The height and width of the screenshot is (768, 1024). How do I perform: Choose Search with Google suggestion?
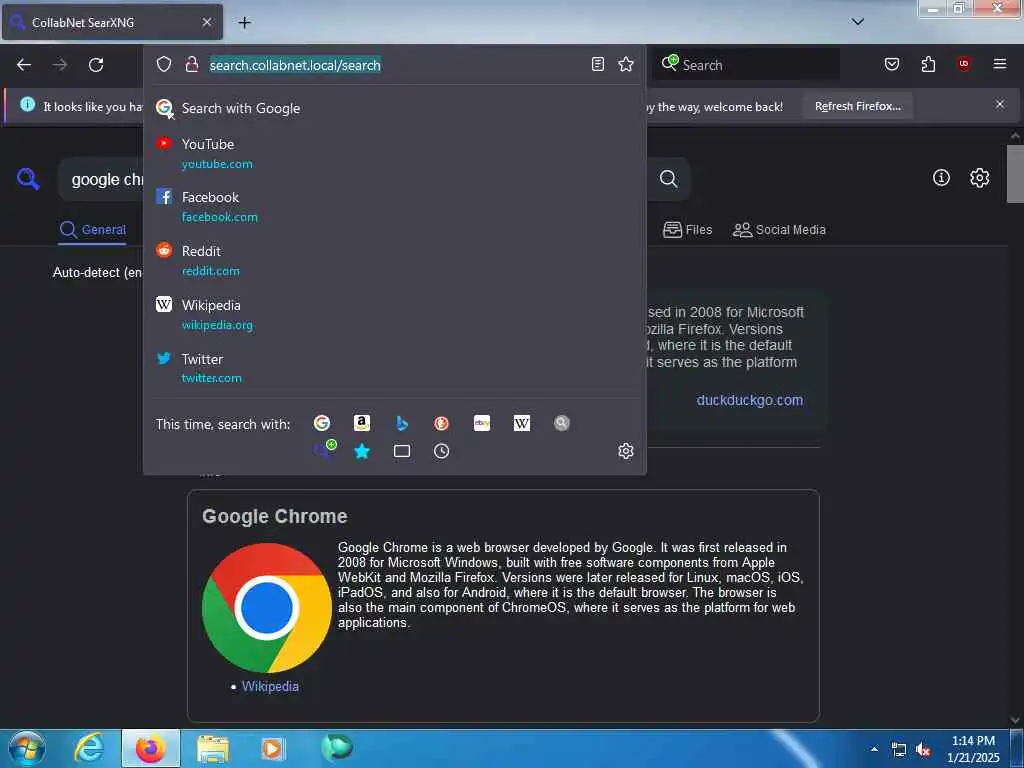pyautogui.click(x=394, y=108)
